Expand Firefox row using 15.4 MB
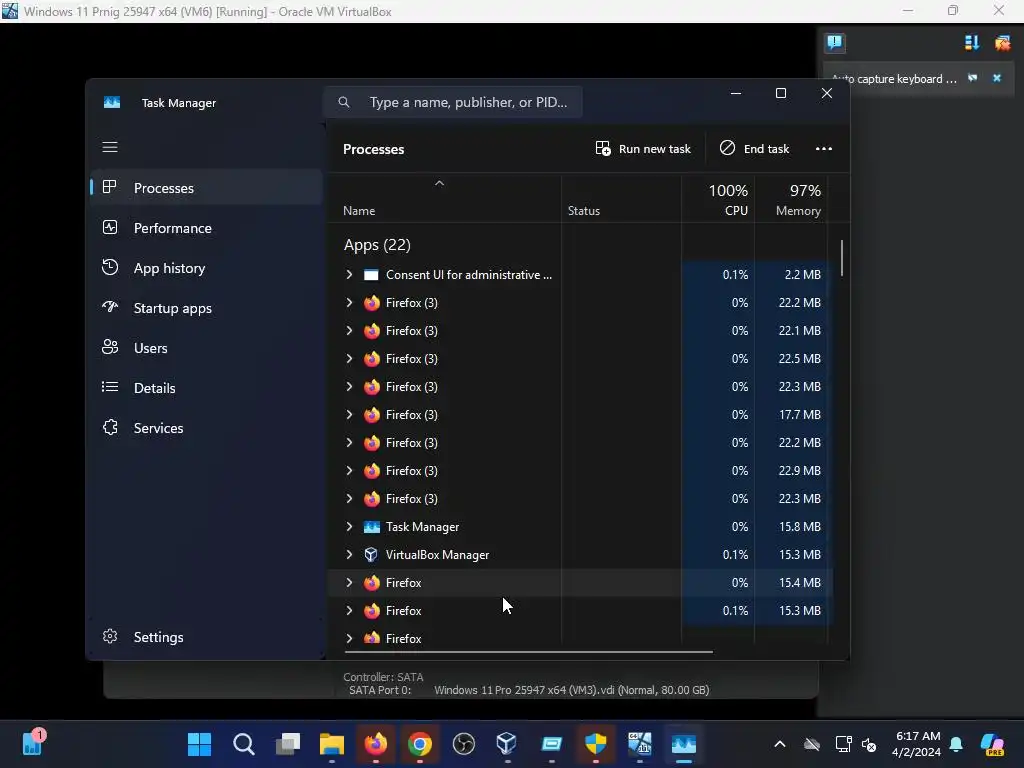The width and height of the screenshot is (1024, 768). [349, 583]
